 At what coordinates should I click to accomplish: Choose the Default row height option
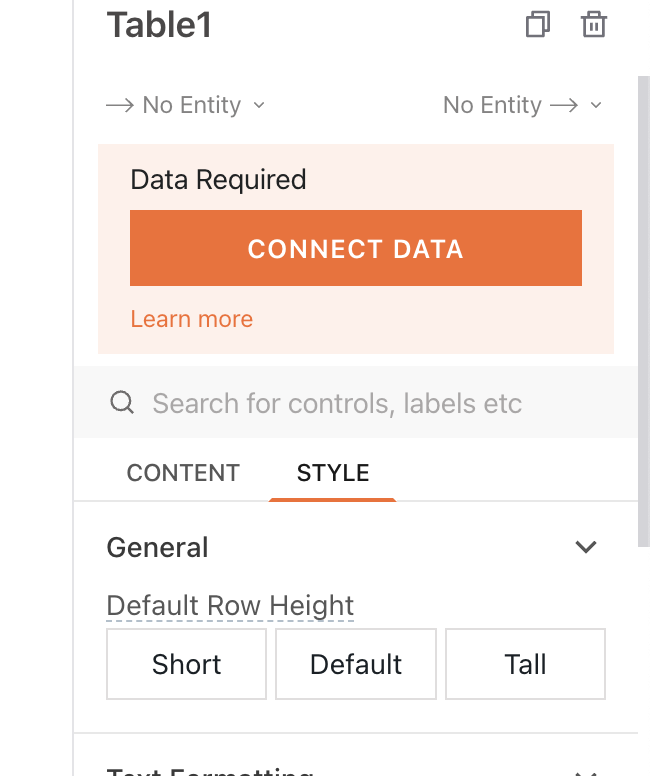(x=356, y=664)
